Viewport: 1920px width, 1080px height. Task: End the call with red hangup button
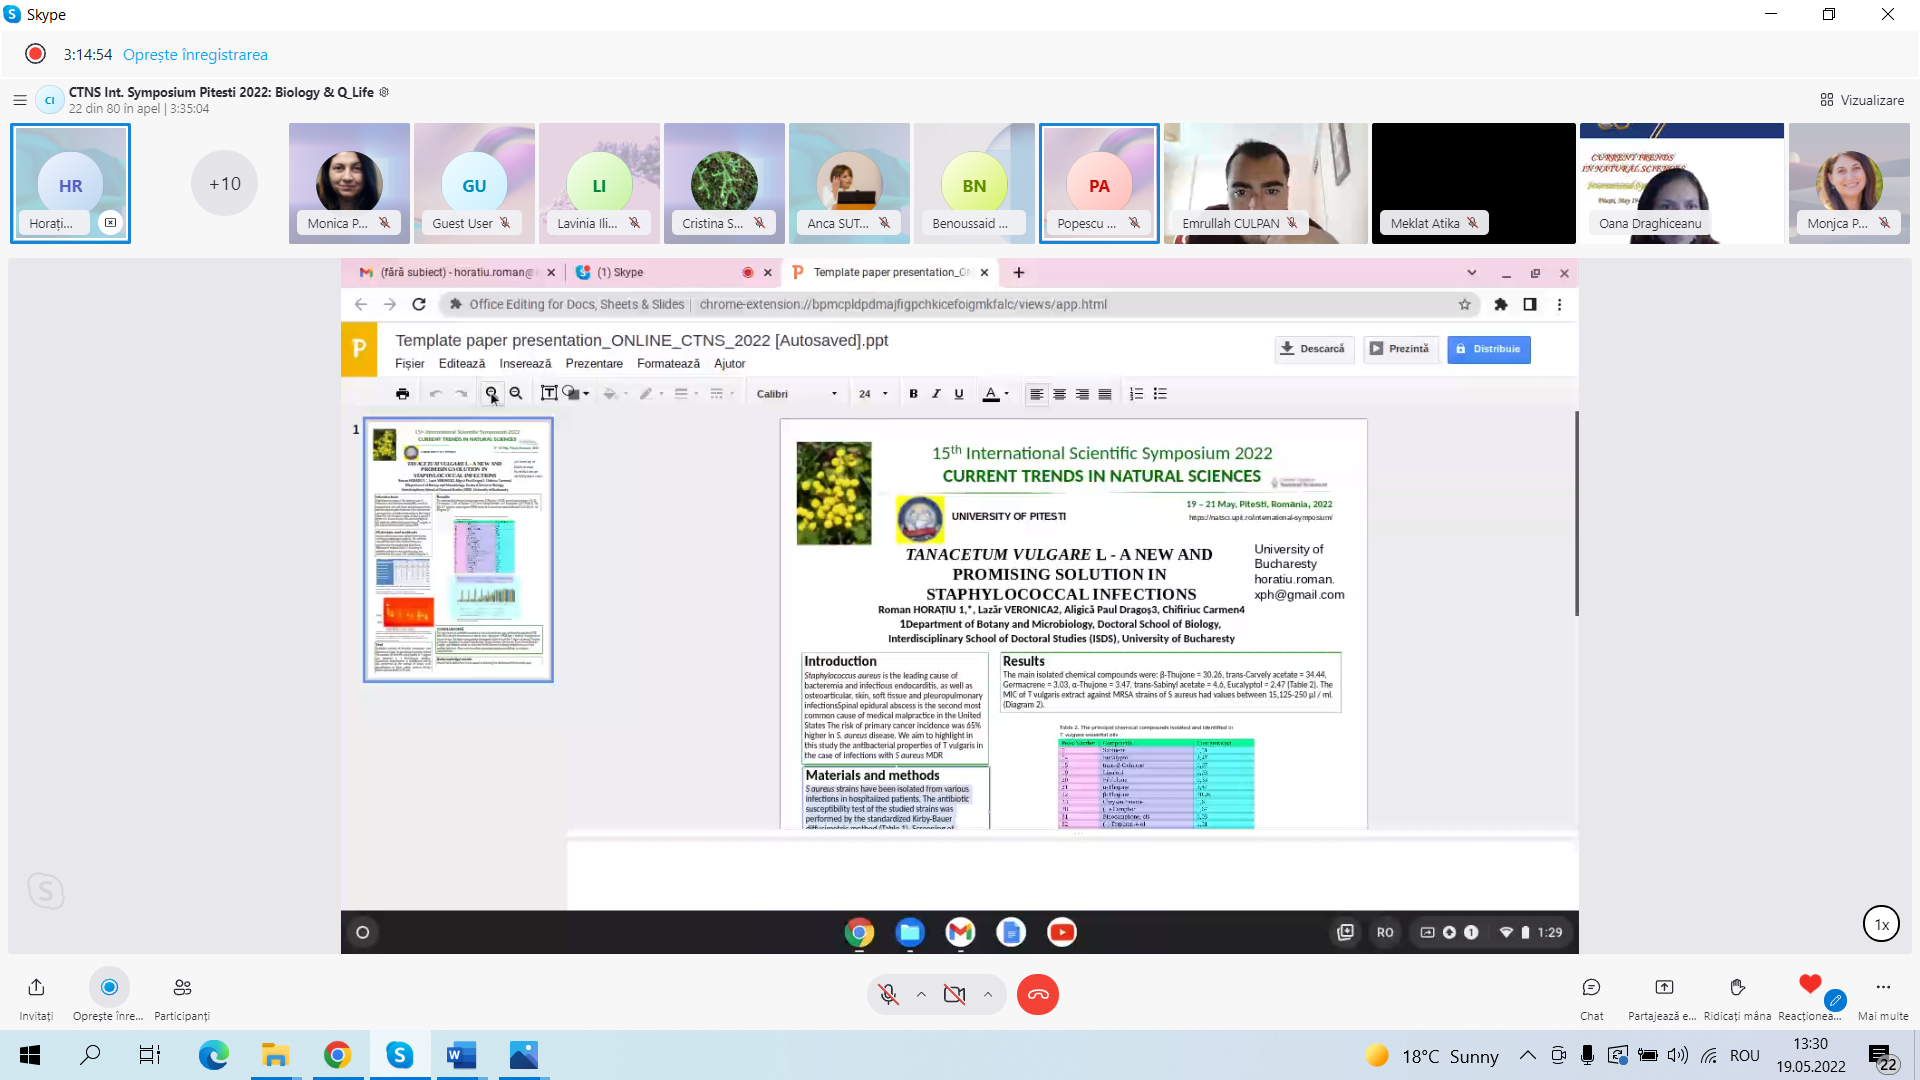(1038, 994)
